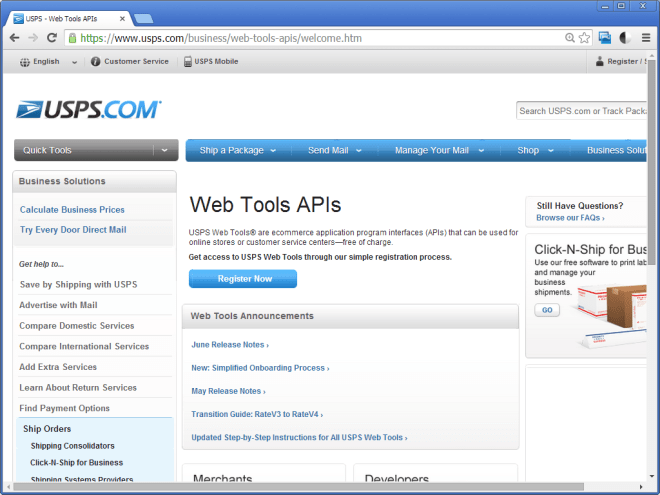Open Calculate Business Prices link
Viewport: 660px width, 495px height.
(72, 209)
